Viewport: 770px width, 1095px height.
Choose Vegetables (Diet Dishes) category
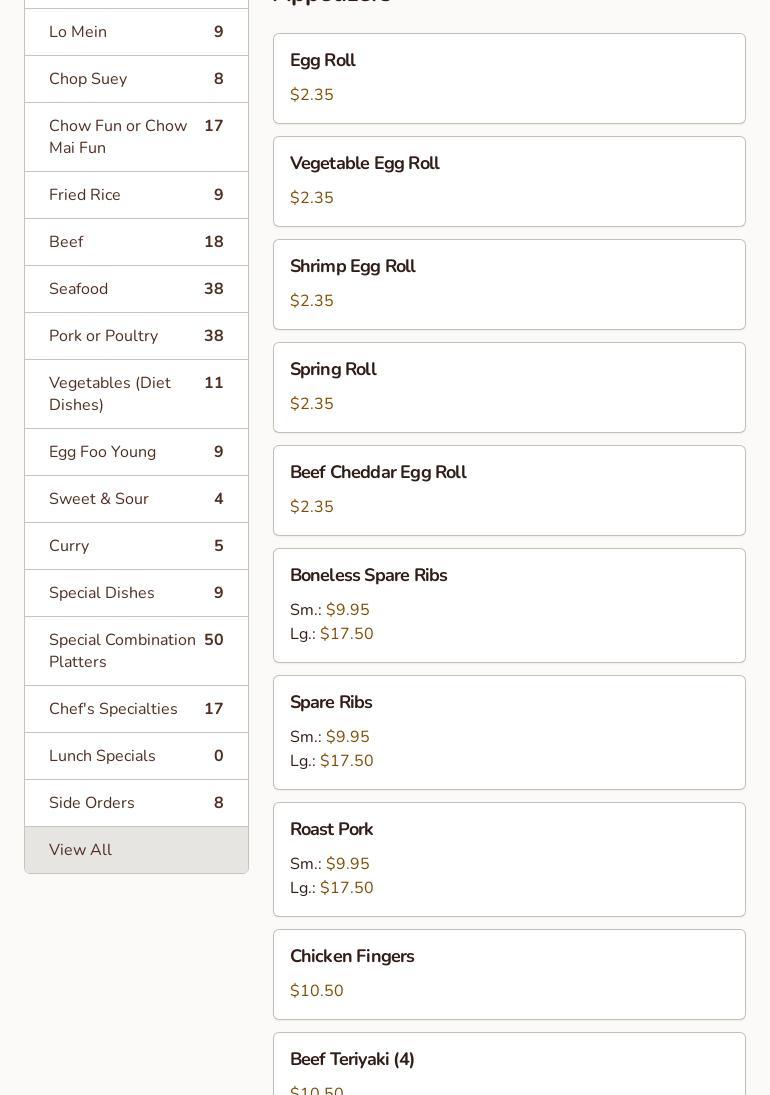(x=136, y=394)
